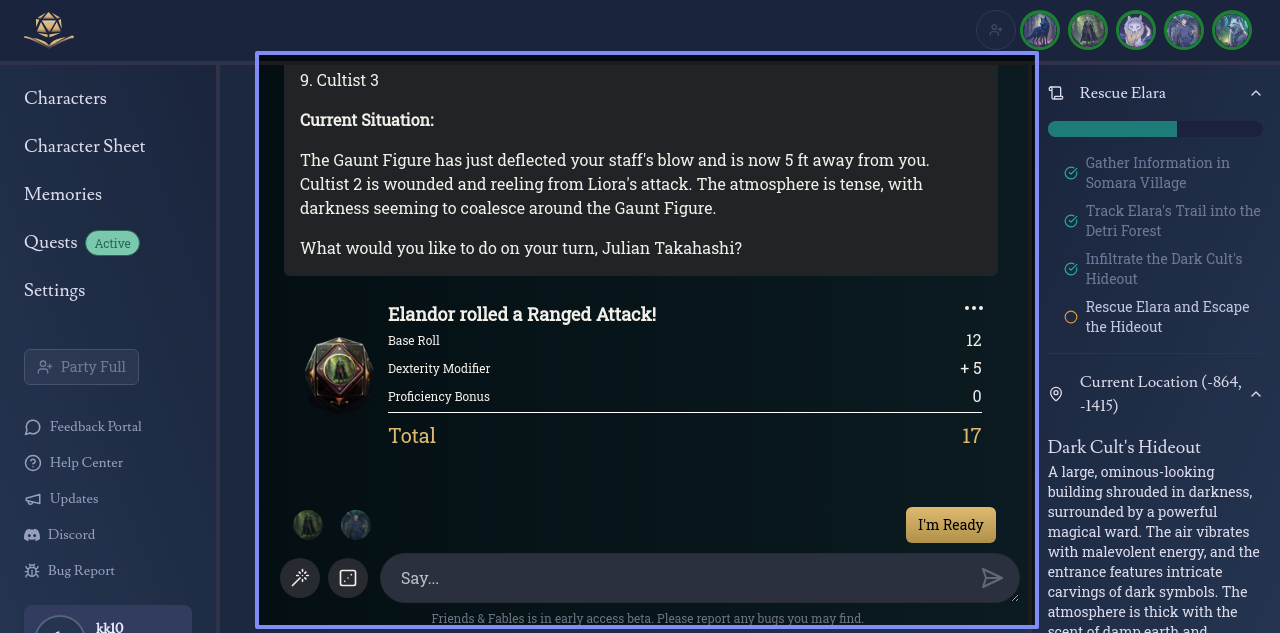Go home via the dice book logo

click(49, 30)
